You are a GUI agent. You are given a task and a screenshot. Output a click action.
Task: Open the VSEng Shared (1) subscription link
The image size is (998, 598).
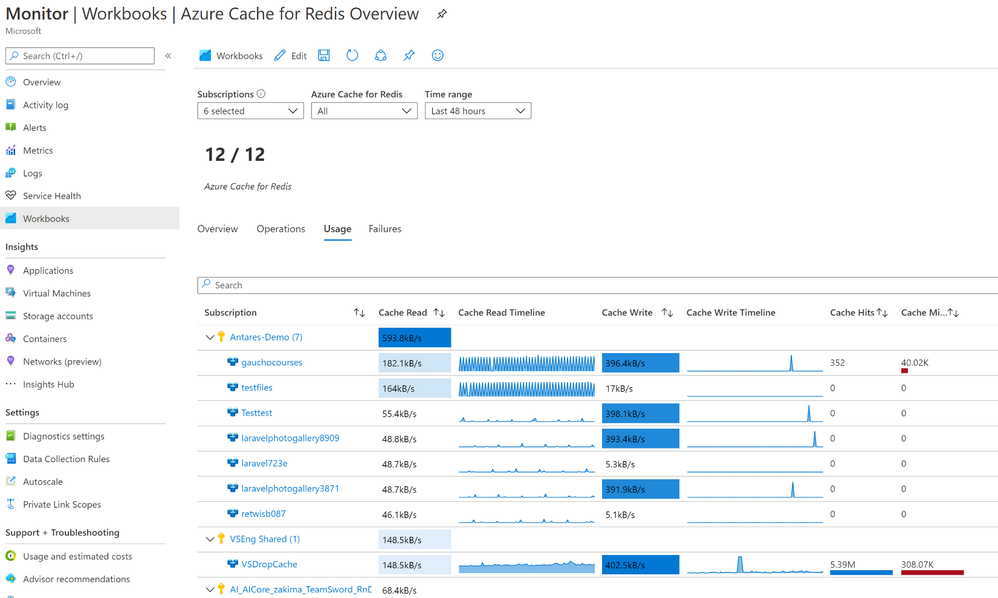pos(265,539)
